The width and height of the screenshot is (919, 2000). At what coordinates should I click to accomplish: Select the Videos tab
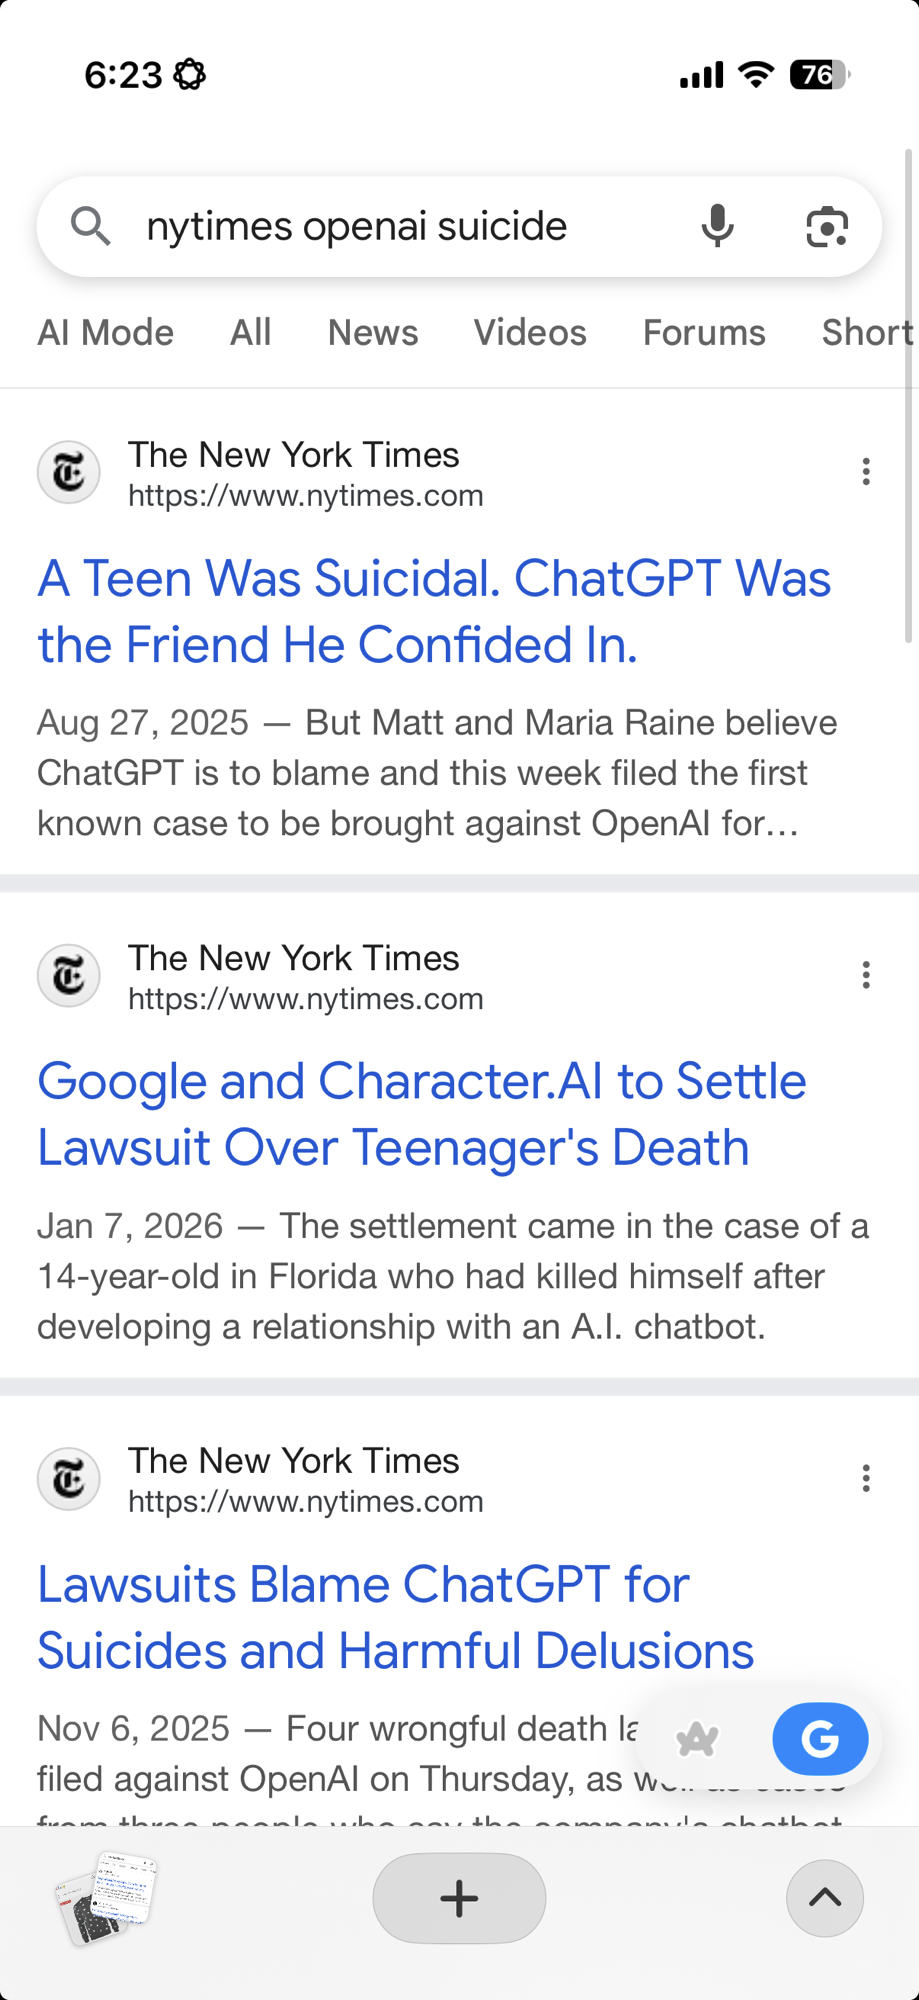point(530,333)
